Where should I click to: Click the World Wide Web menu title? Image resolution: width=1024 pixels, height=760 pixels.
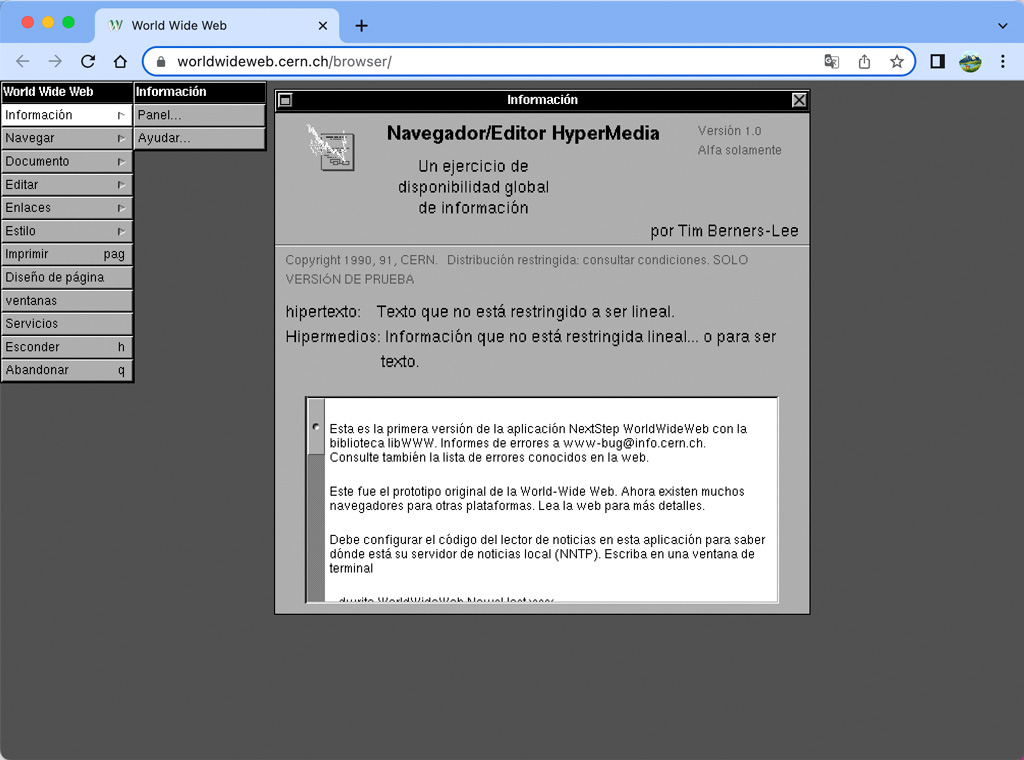67,92
